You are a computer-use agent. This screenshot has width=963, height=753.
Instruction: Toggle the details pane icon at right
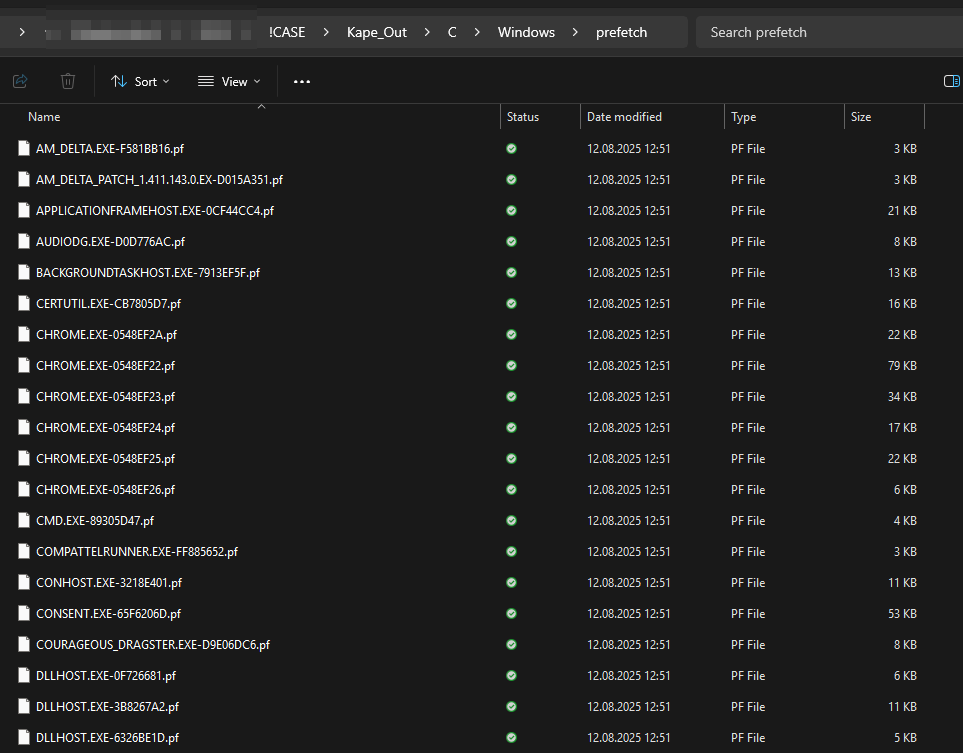pos(951,81)
